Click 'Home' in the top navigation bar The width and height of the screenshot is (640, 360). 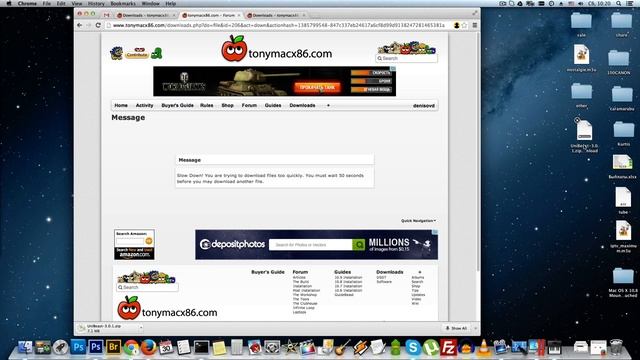tap(121, 105)
